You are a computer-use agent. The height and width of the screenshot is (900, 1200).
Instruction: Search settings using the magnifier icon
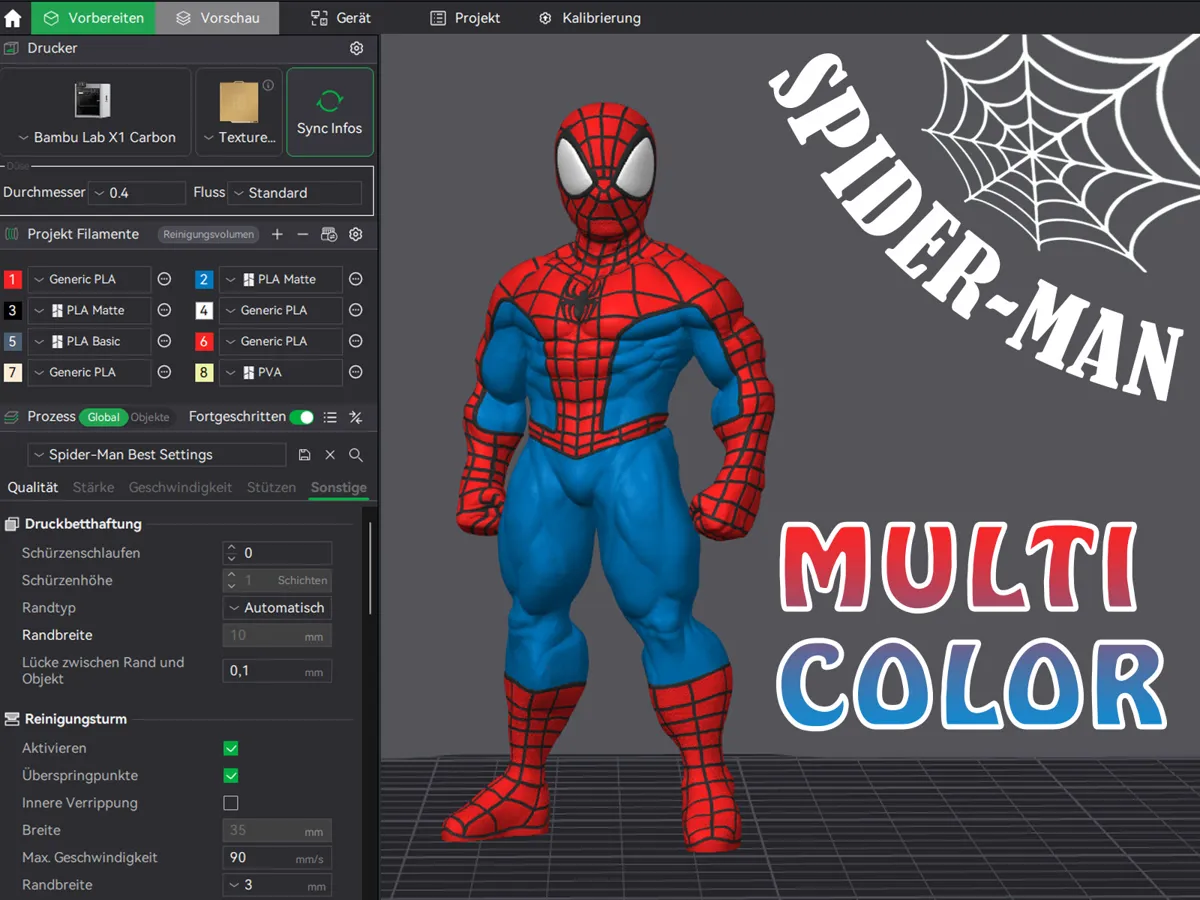[x=356, y=454]
